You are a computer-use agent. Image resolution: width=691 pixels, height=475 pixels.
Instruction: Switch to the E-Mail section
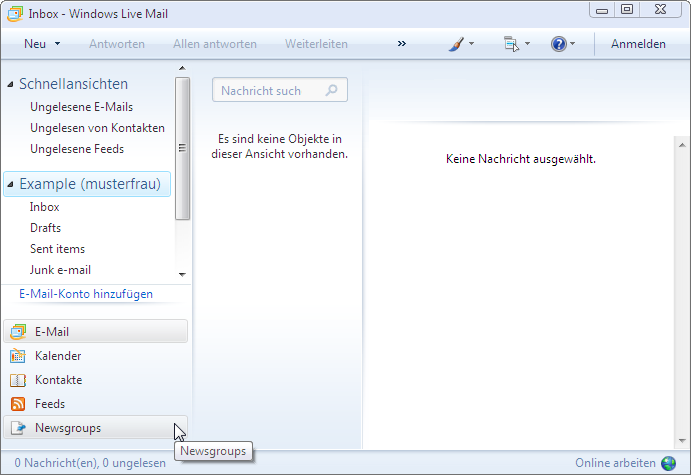96,331
